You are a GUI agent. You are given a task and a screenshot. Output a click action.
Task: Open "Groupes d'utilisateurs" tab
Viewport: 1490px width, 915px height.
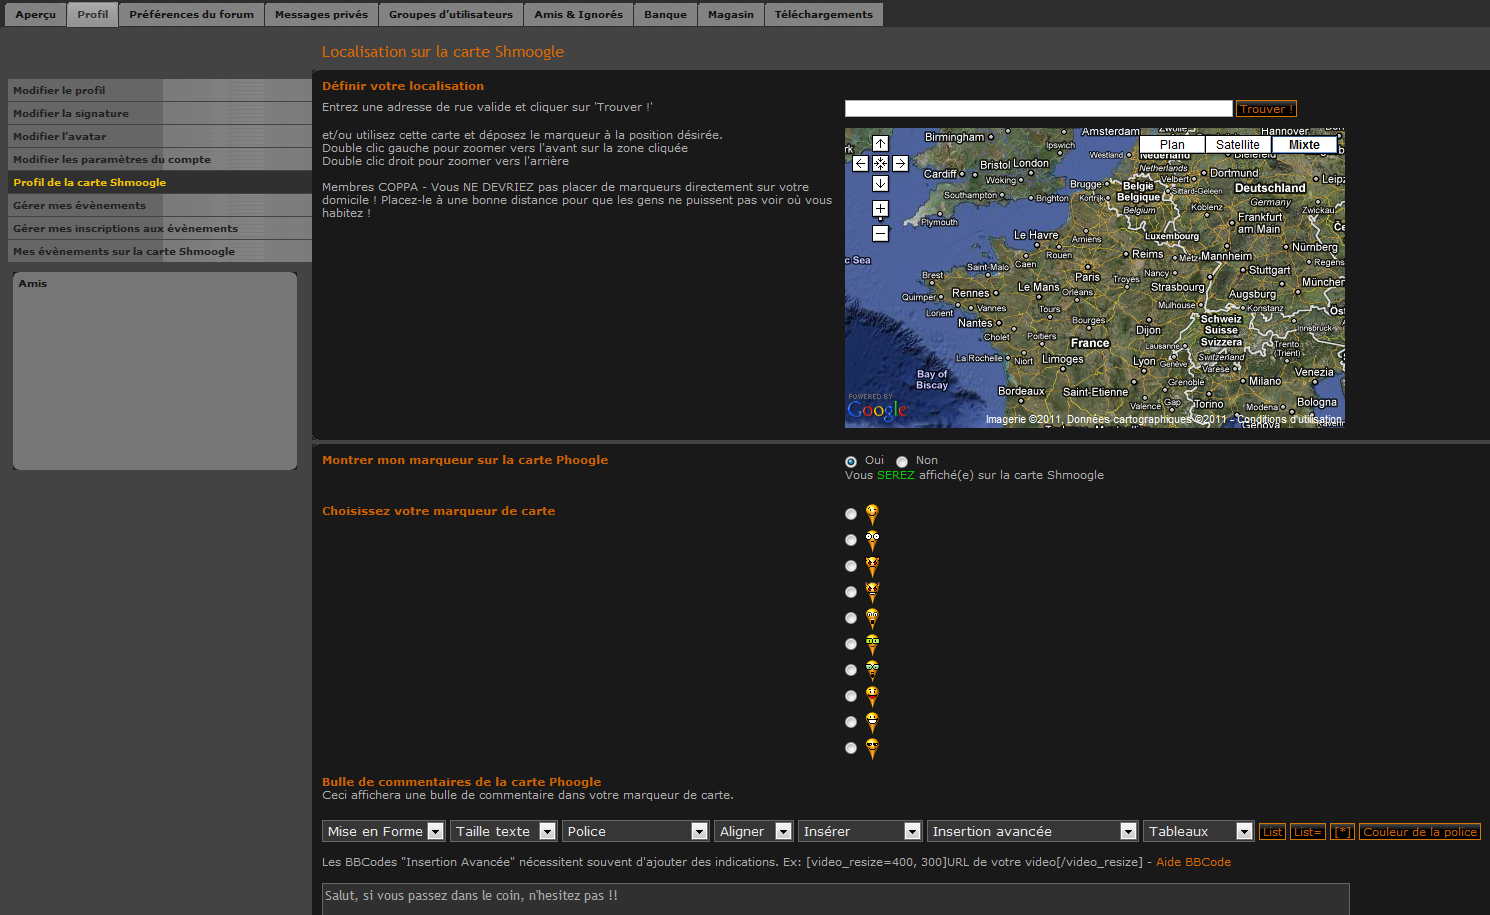(451, 15)
